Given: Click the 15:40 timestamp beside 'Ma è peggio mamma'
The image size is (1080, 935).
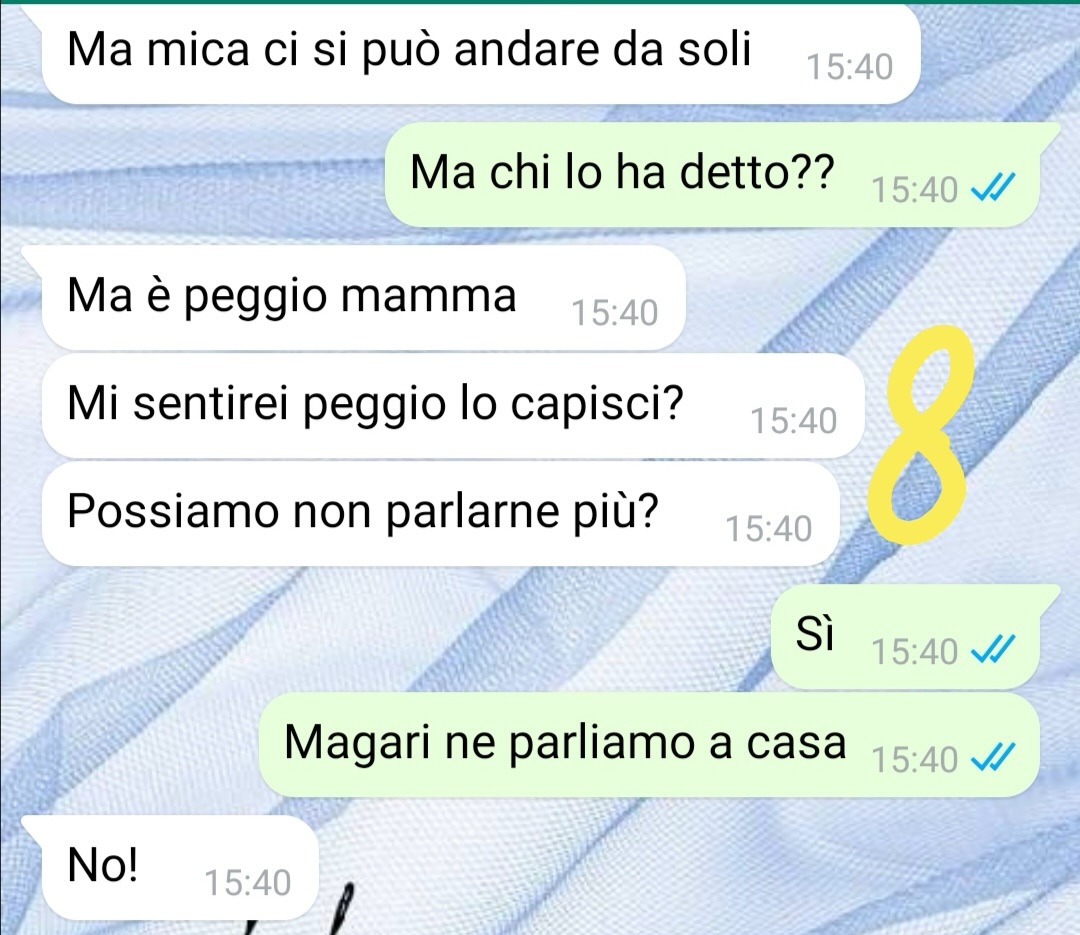Looking at the screenshot, I should (614, 313).
